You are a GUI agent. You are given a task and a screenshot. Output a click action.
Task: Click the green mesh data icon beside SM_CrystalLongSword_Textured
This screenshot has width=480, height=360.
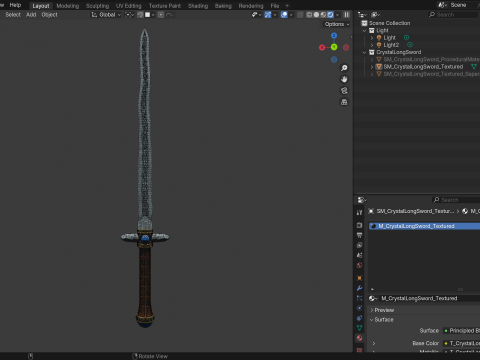point(474,67)
